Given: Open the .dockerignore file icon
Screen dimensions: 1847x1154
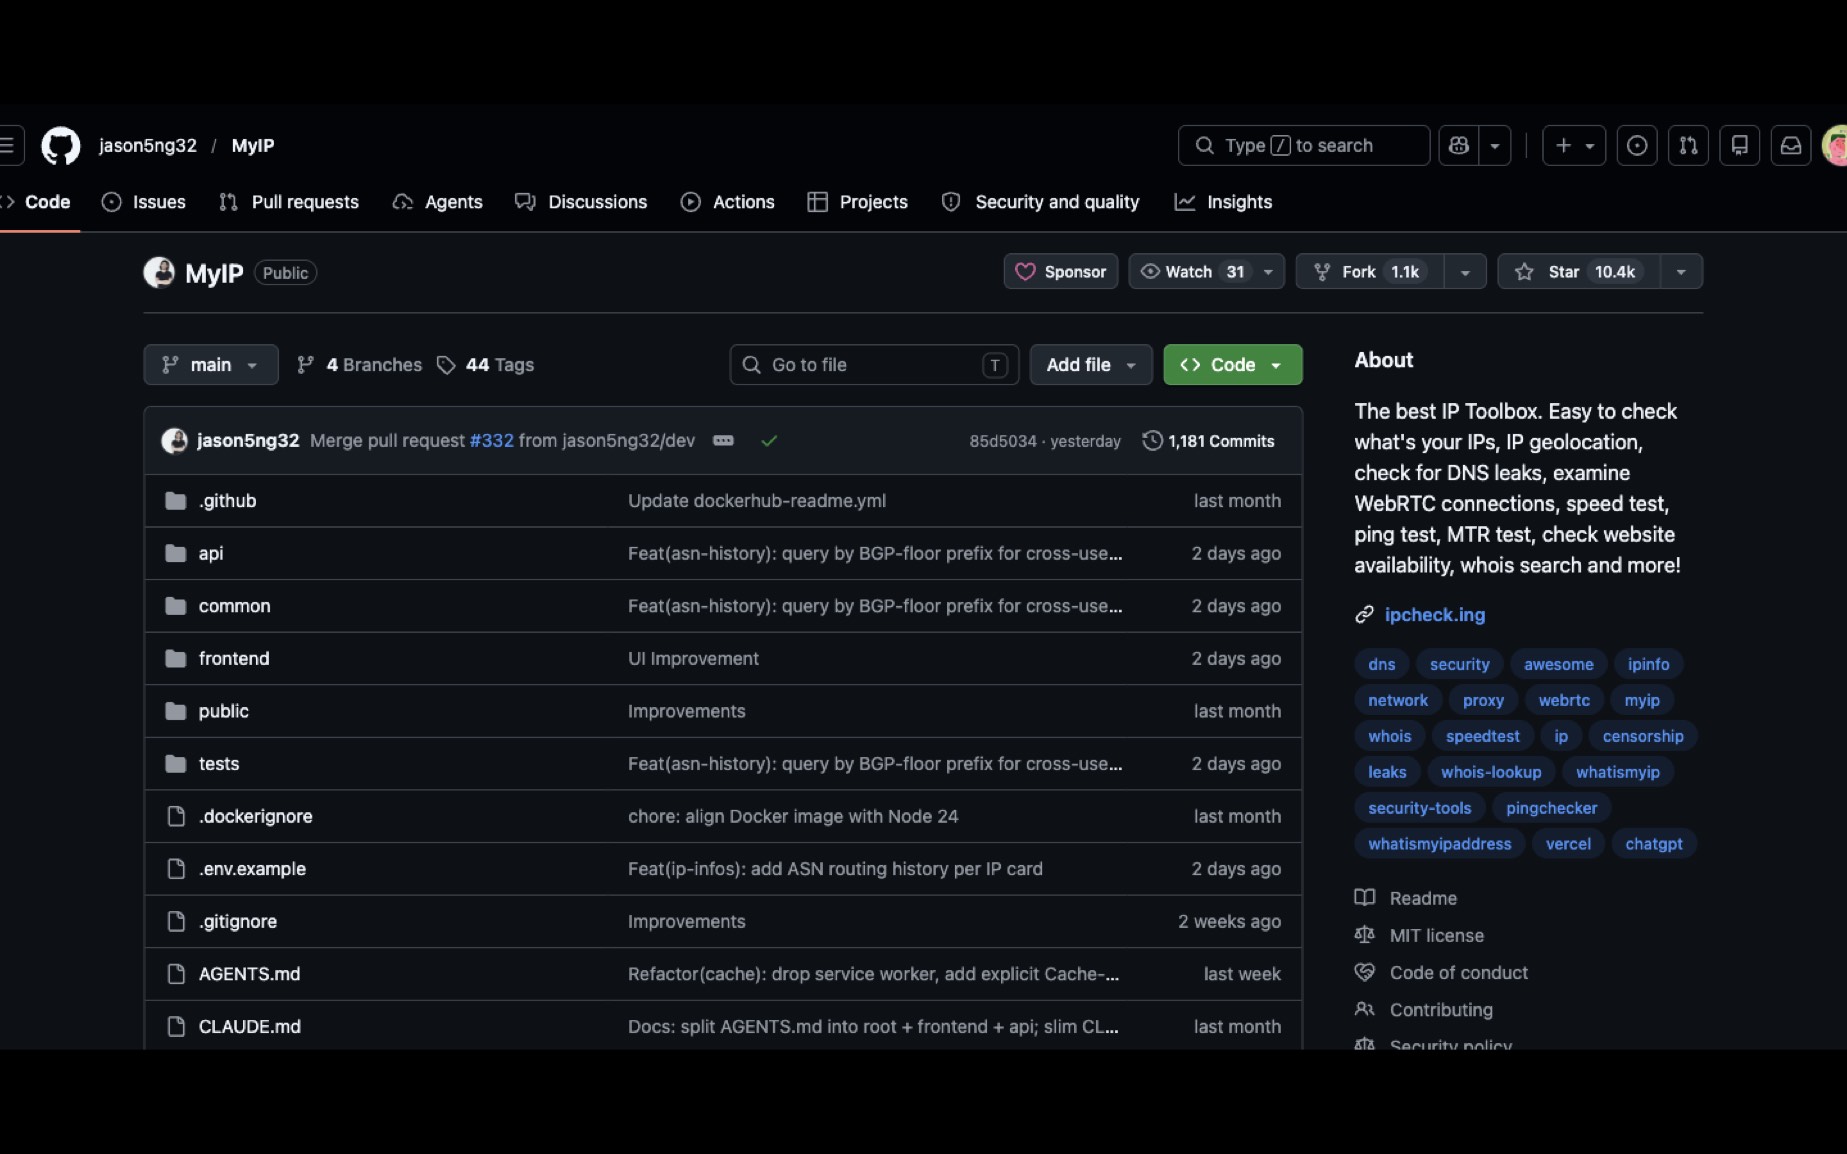Looking at the screenshot, I should point(176,816).
